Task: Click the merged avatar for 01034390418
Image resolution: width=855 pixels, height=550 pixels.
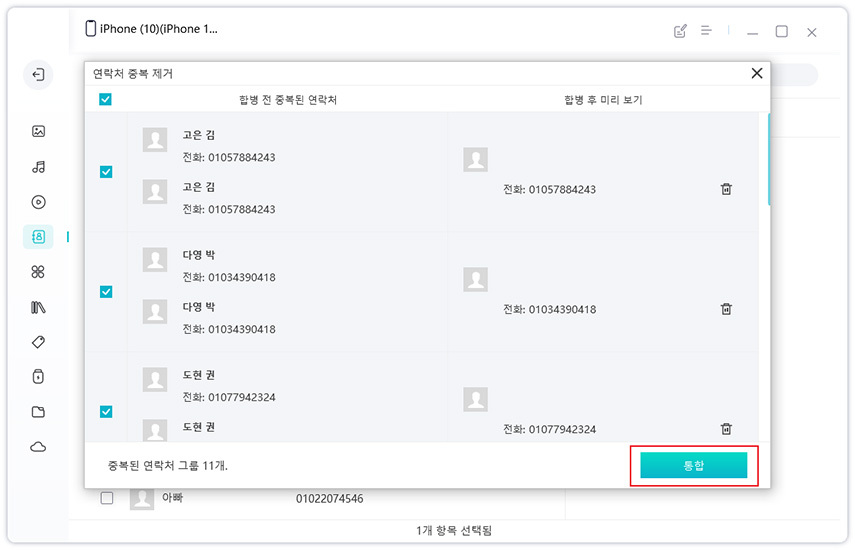Action: point(475,280)
